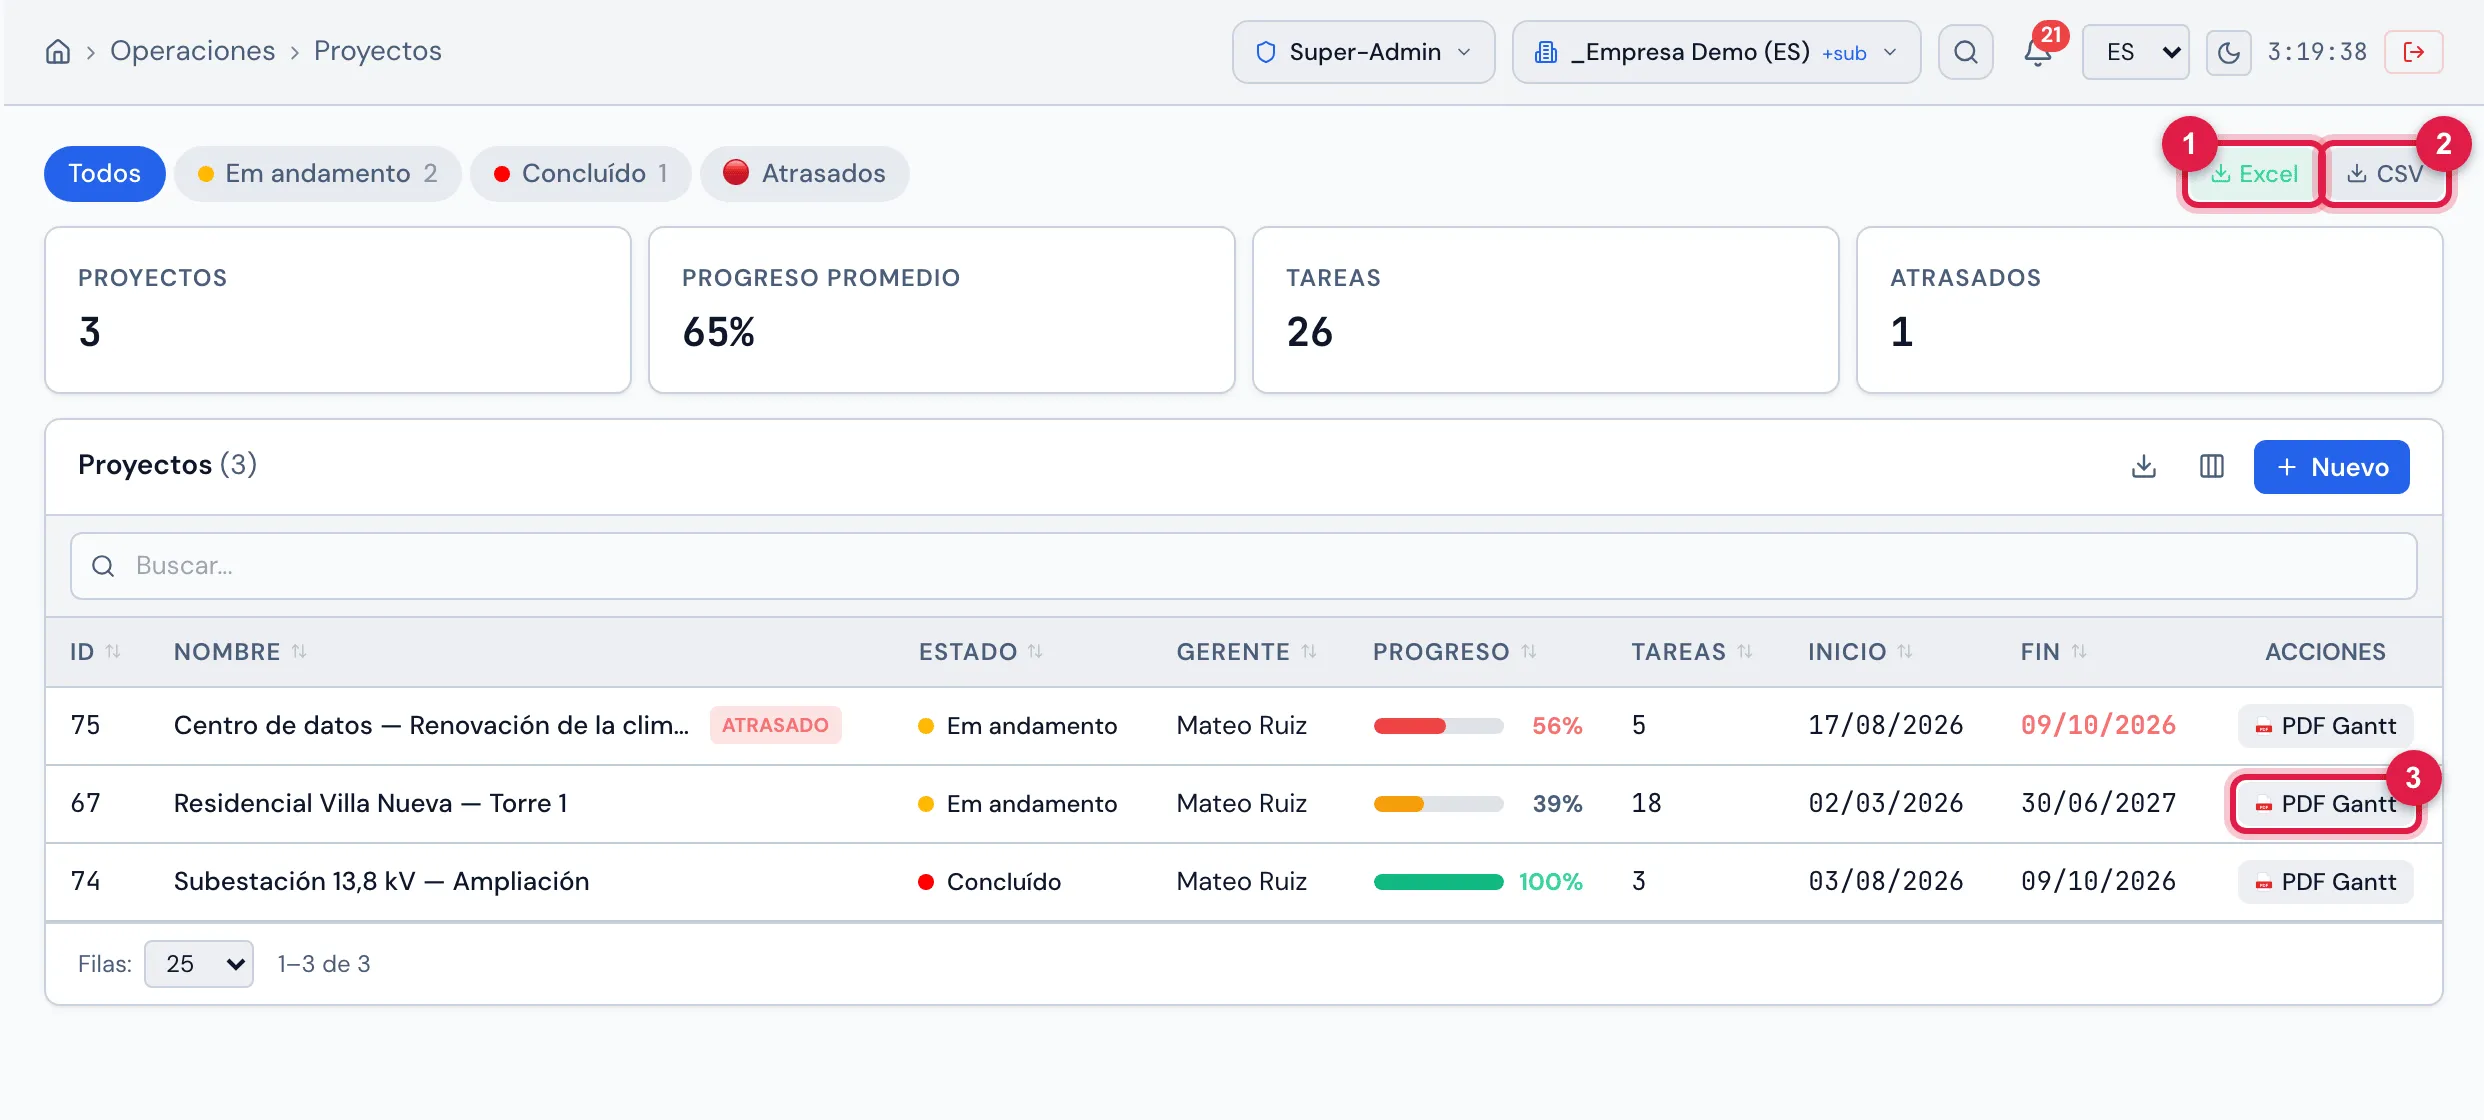2484x1120 pixels.
Task: Sort table by PROGRESO column
Action: (1454, 652)
